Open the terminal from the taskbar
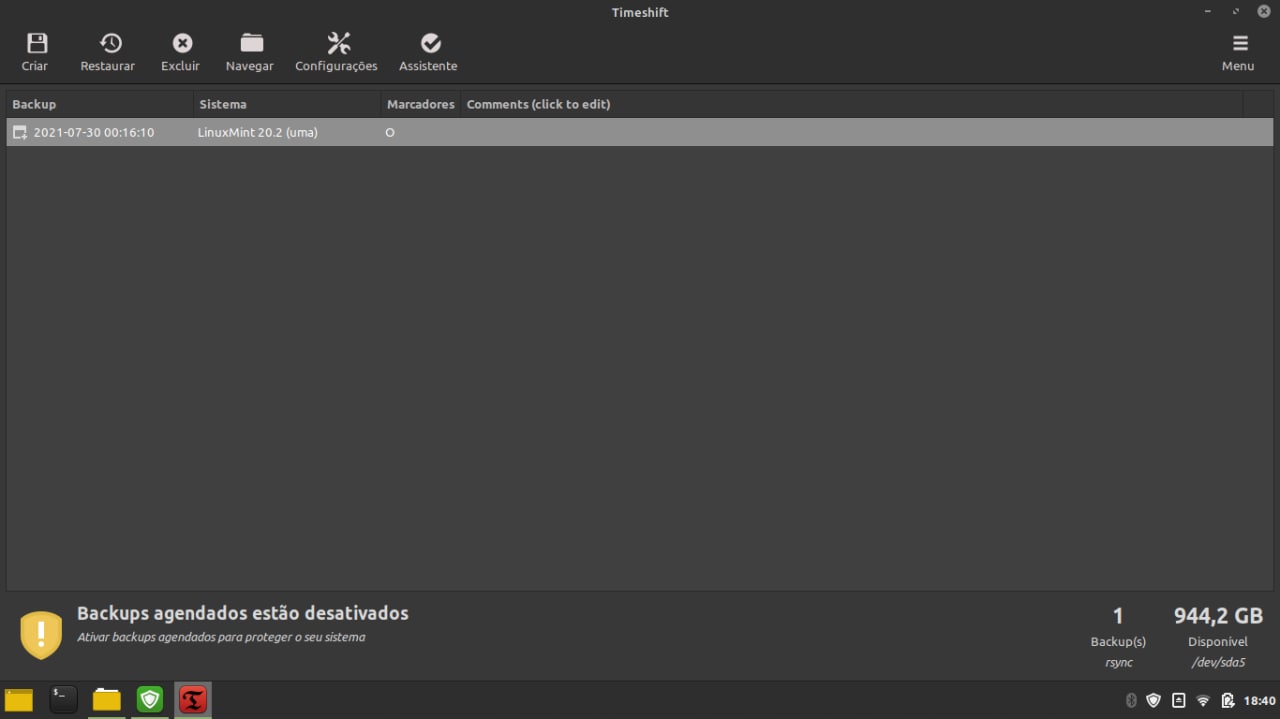The width and height of the screenshot is (1280, 719). click(x=63, y=700)
